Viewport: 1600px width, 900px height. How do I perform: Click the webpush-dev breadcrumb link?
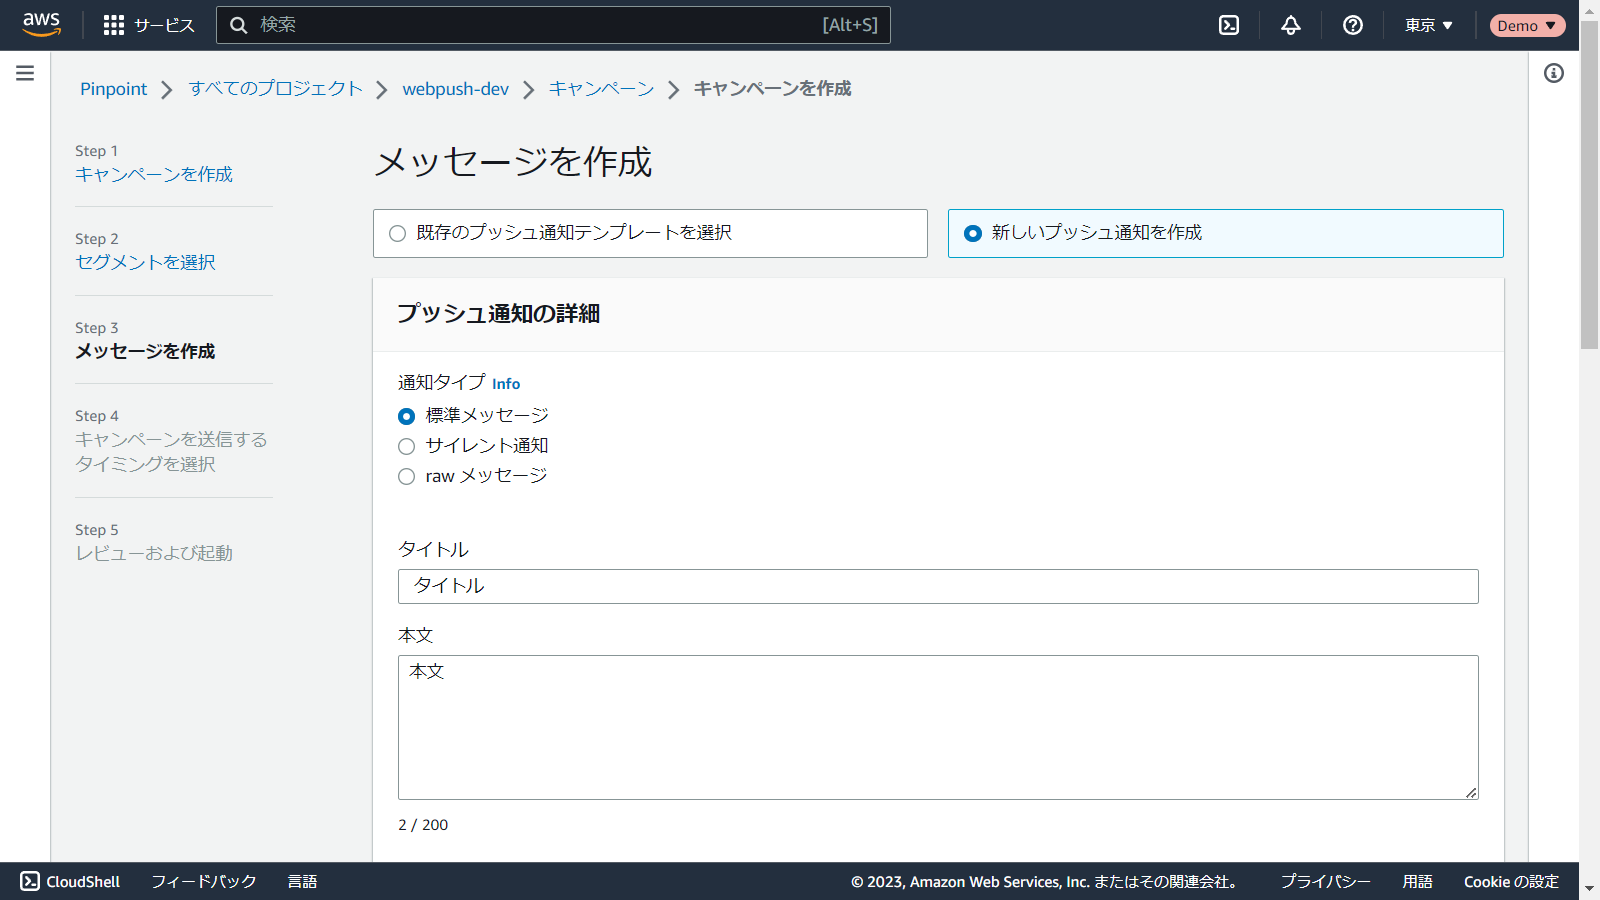click(x=455, y=89)
